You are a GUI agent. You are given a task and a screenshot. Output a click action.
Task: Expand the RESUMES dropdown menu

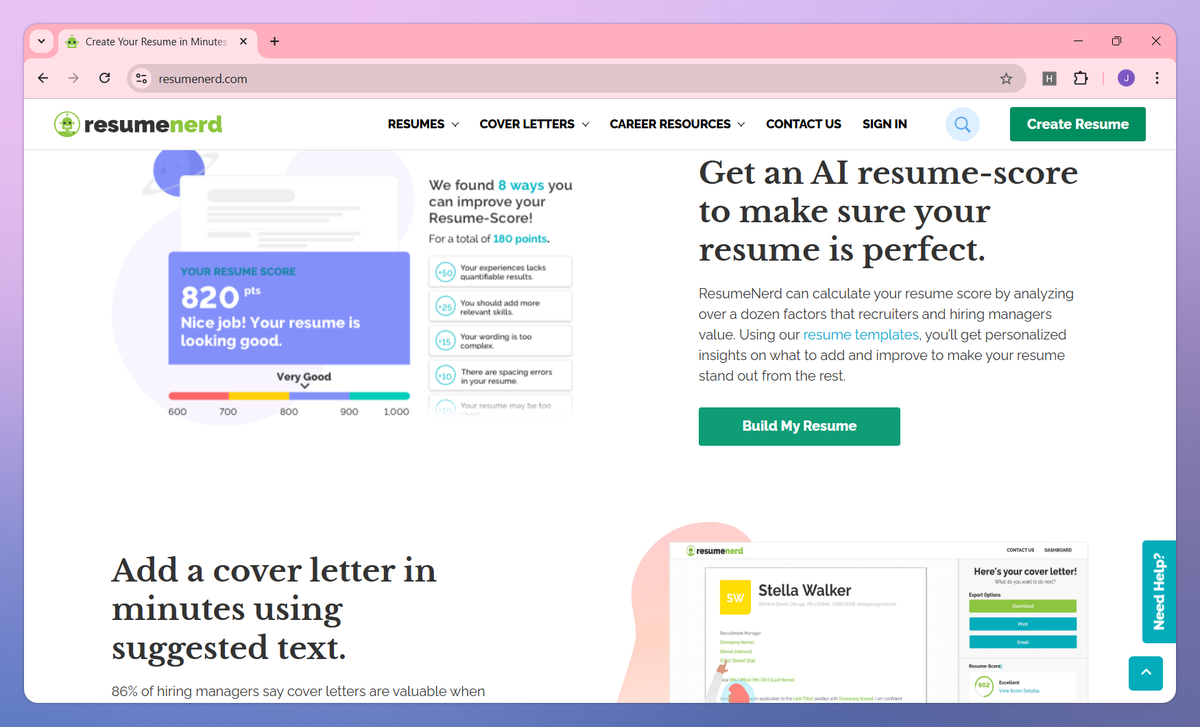(x=423, y=124)
